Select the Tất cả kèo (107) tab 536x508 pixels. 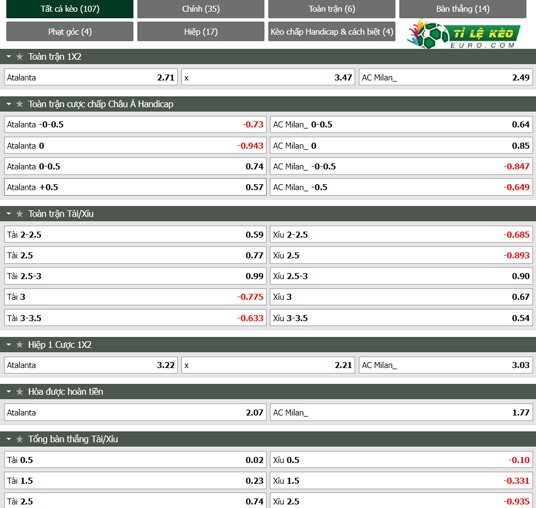(x=70, y=9)
